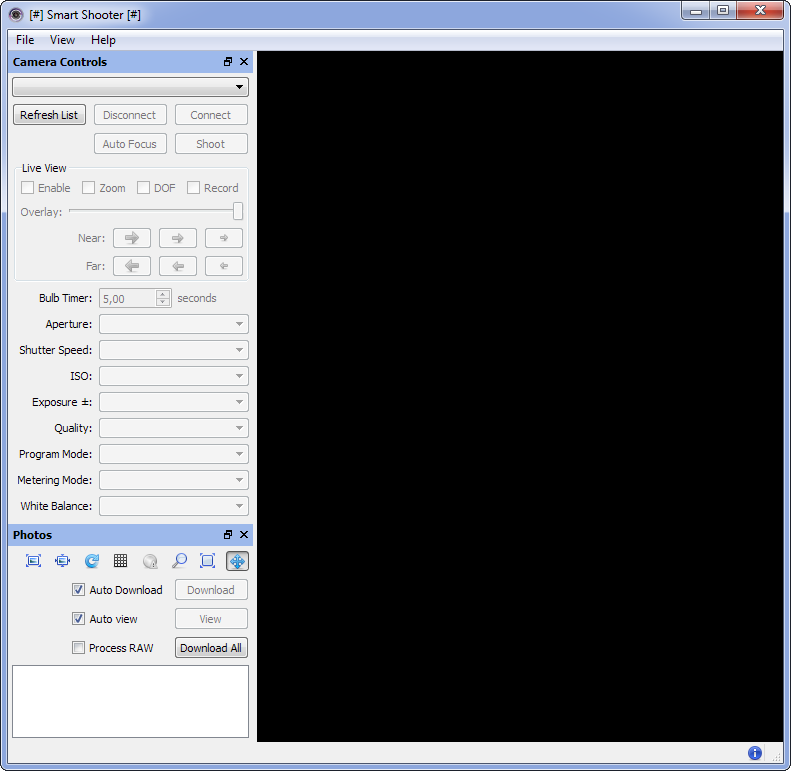The image size is (791, 771).
Task: Increase Bulb Timer with up stepper arrow
Action: [162, 294]
